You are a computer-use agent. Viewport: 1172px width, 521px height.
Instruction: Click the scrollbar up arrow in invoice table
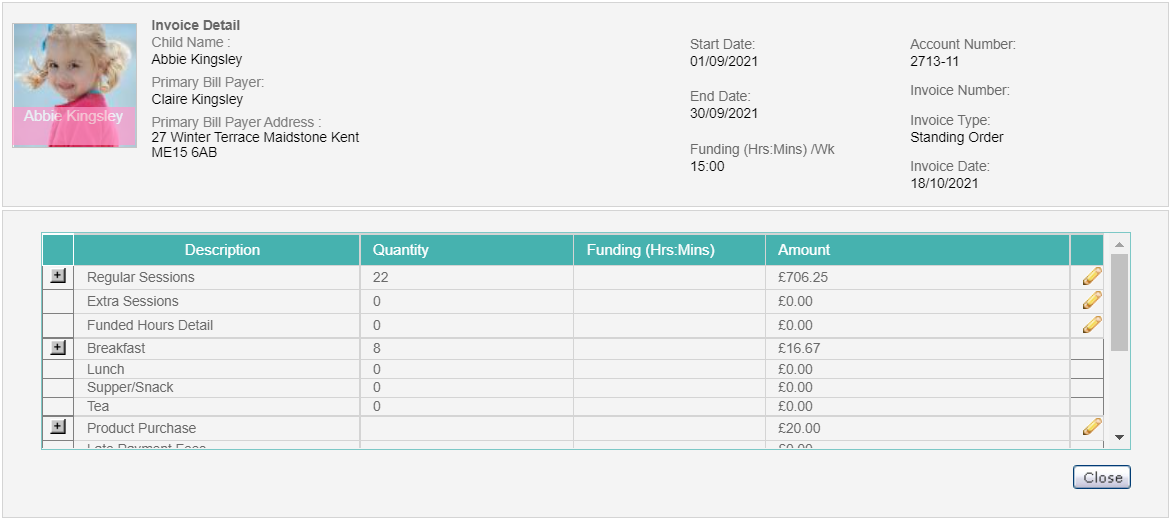1119,244
